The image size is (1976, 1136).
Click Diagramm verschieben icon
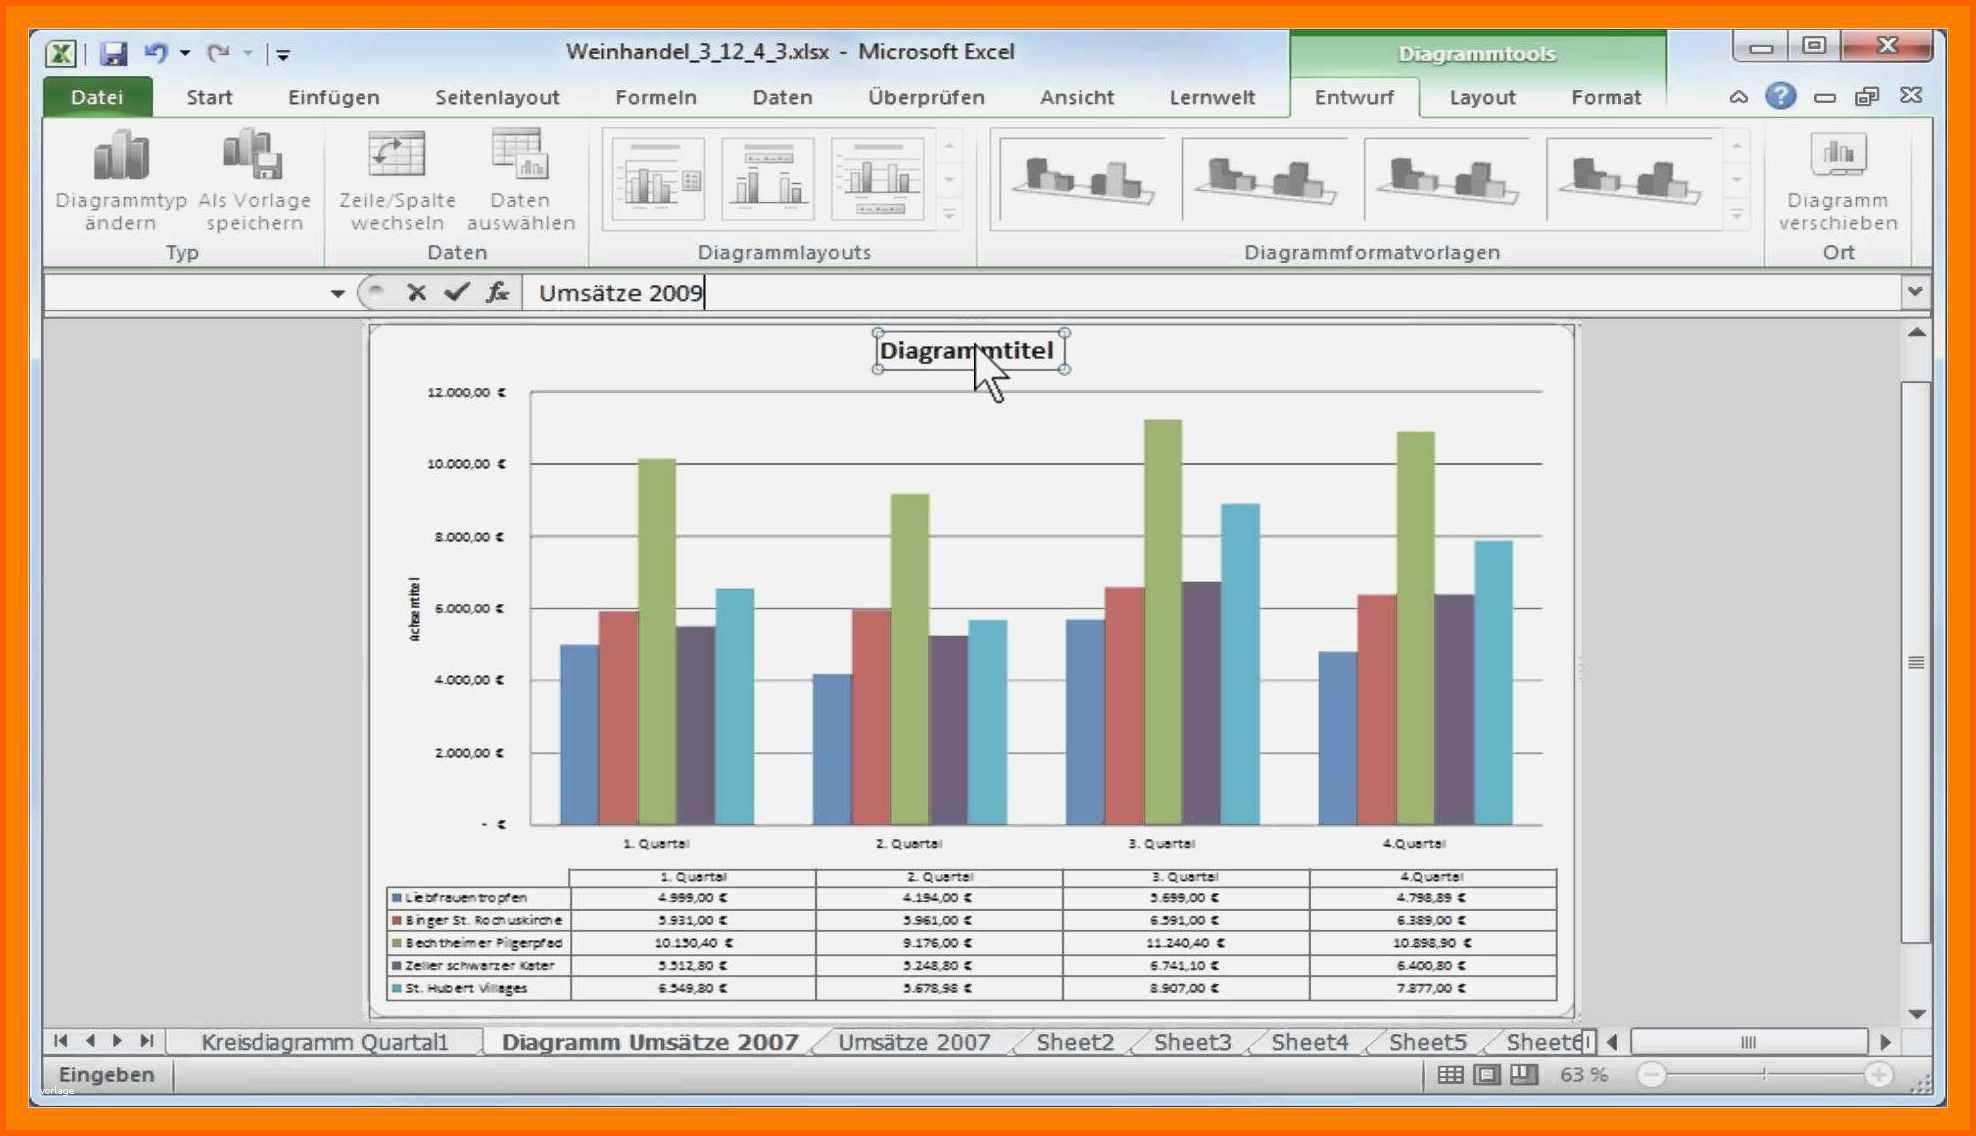coord(1838,180)
